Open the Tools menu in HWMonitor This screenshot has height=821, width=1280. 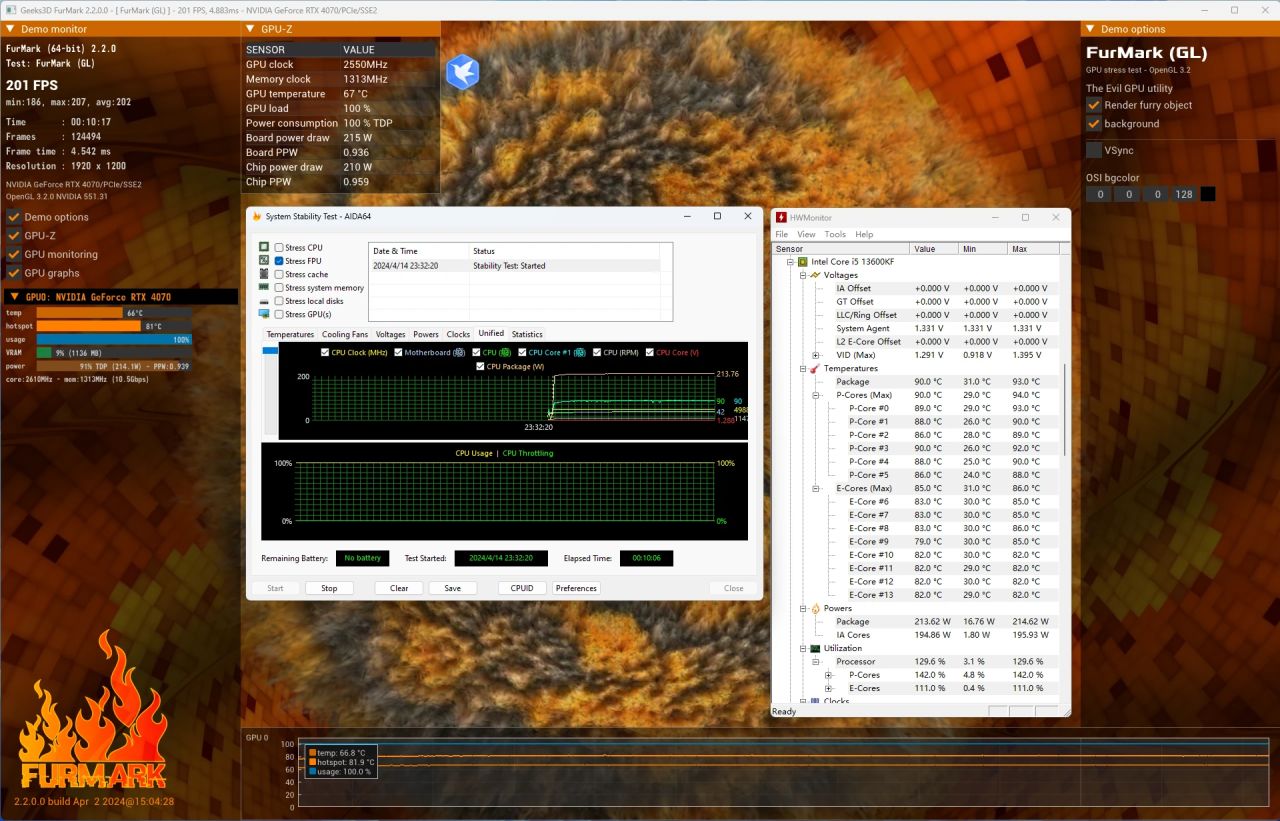click(x=834, y=234)
